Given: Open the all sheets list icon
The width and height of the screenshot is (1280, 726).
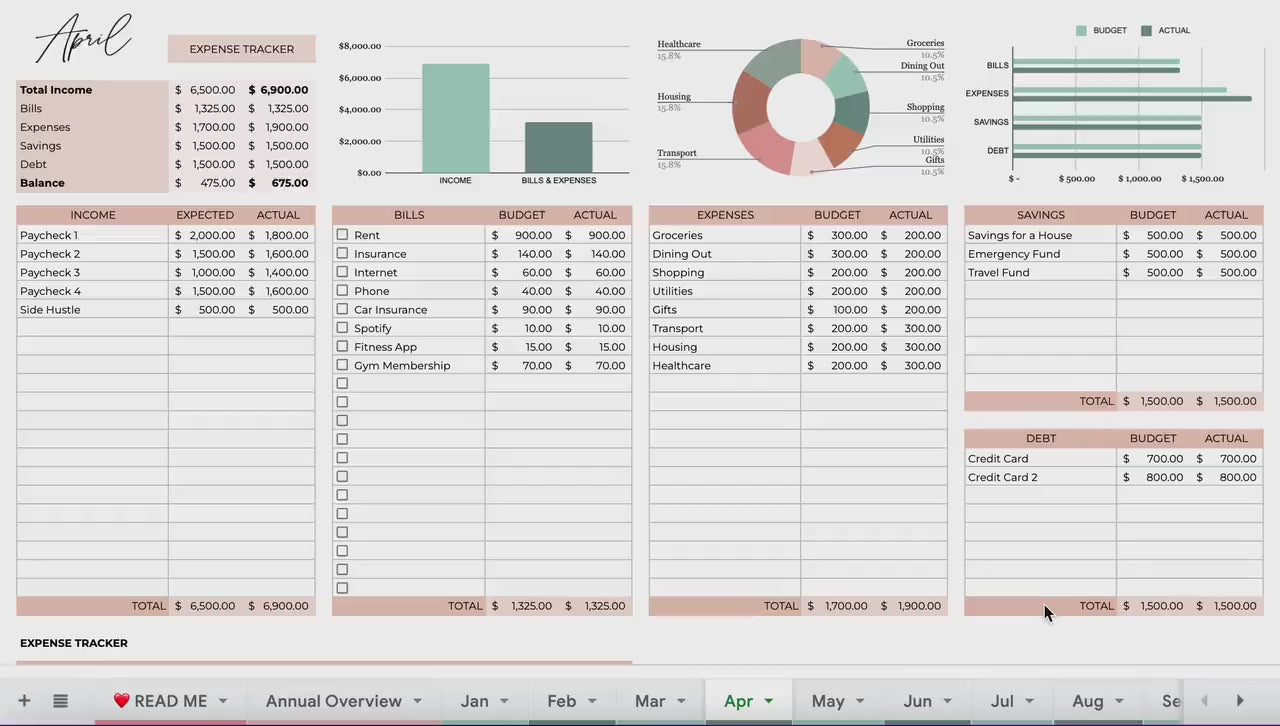Looking at the screenshot, I should (60, 701).
